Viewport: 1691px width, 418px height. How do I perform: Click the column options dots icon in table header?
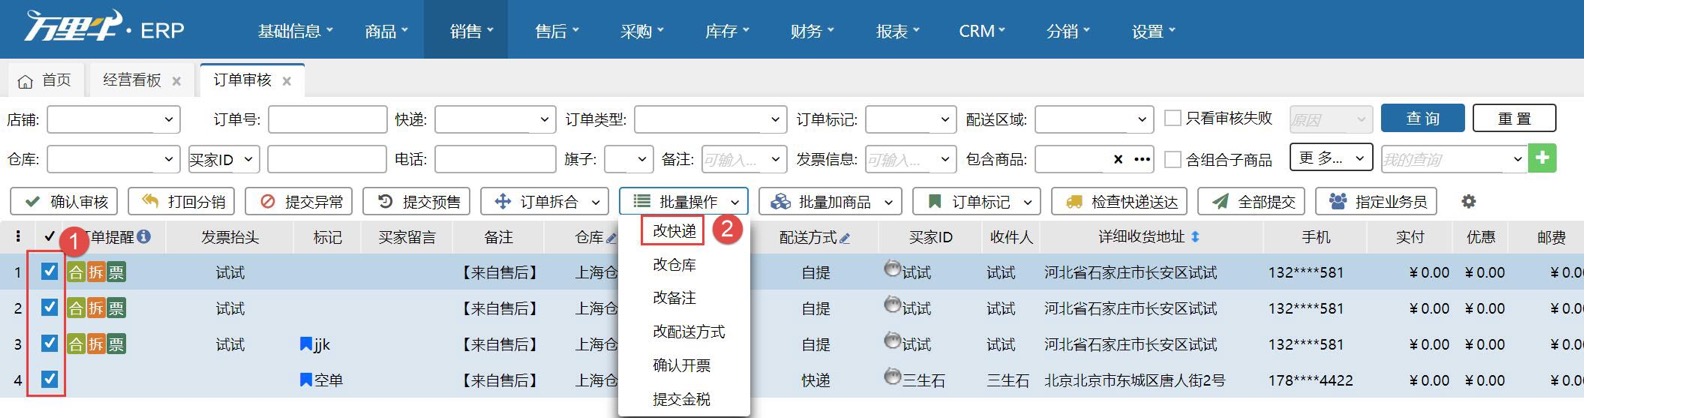coord(17,236)
